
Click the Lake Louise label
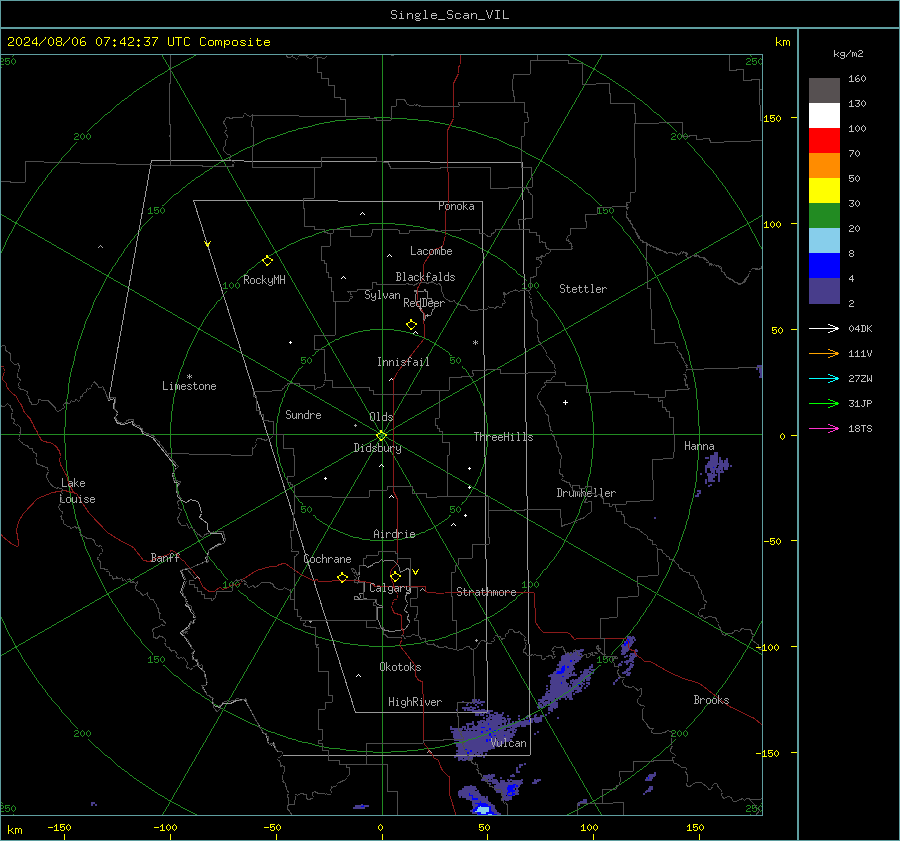click(77, 491)
